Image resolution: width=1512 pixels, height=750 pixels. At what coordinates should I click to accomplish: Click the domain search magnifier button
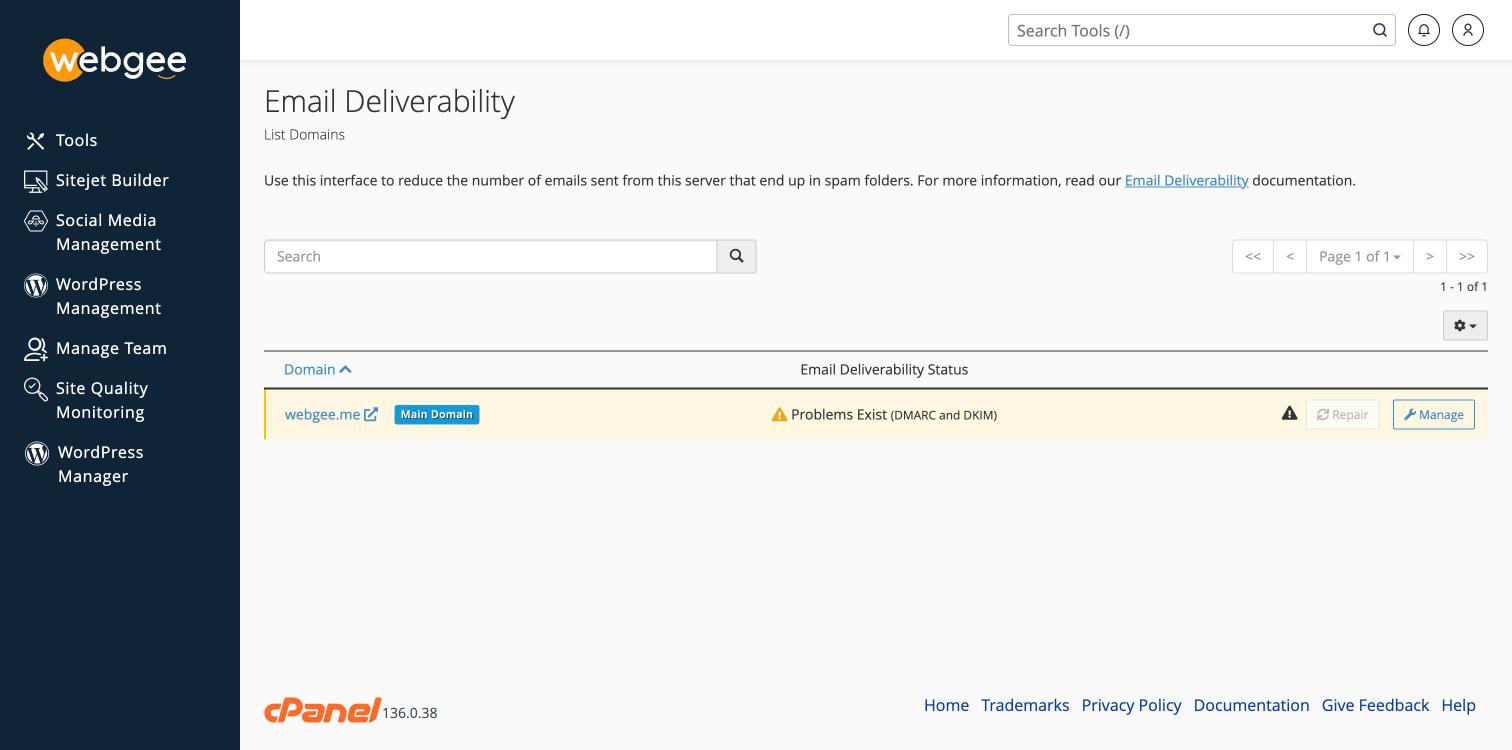pos(737,256)
